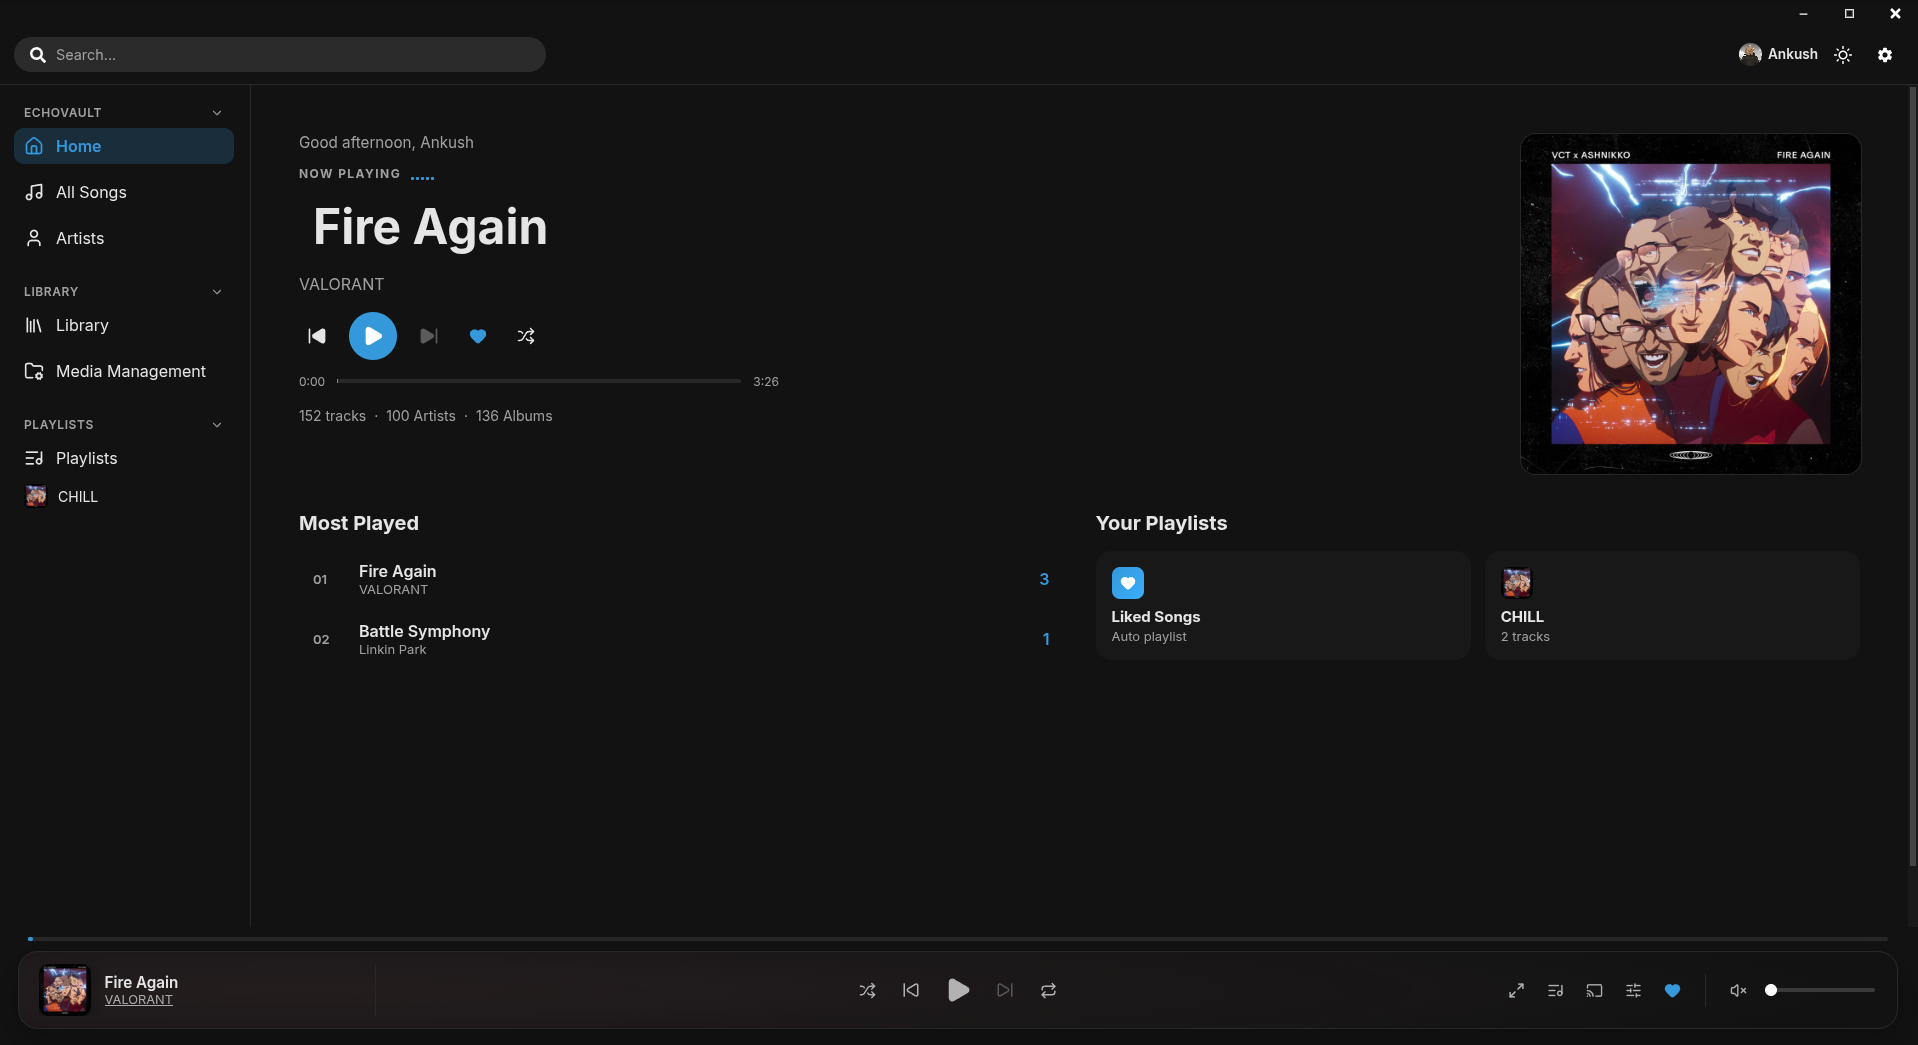Play track from bottom player bar
The height and width of the screenshot is (1045, 1918).
click(x=958, y=990)
